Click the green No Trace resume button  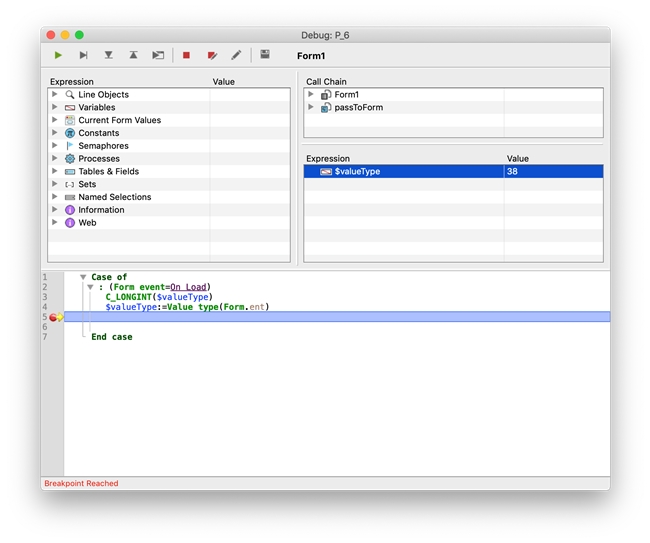coord(58,55)
